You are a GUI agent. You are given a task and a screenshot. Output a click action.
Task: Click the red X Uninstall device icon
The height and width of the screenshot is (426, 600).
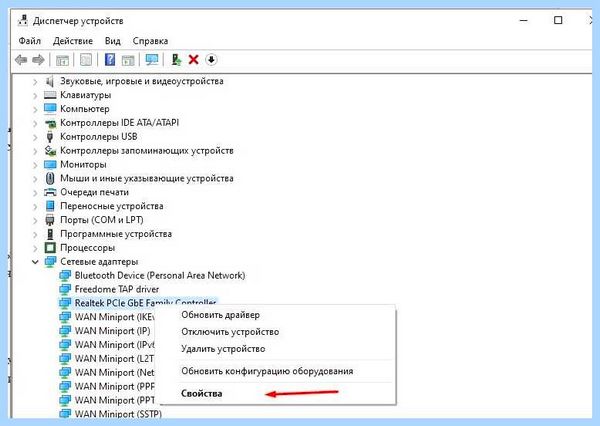point(194,60)
